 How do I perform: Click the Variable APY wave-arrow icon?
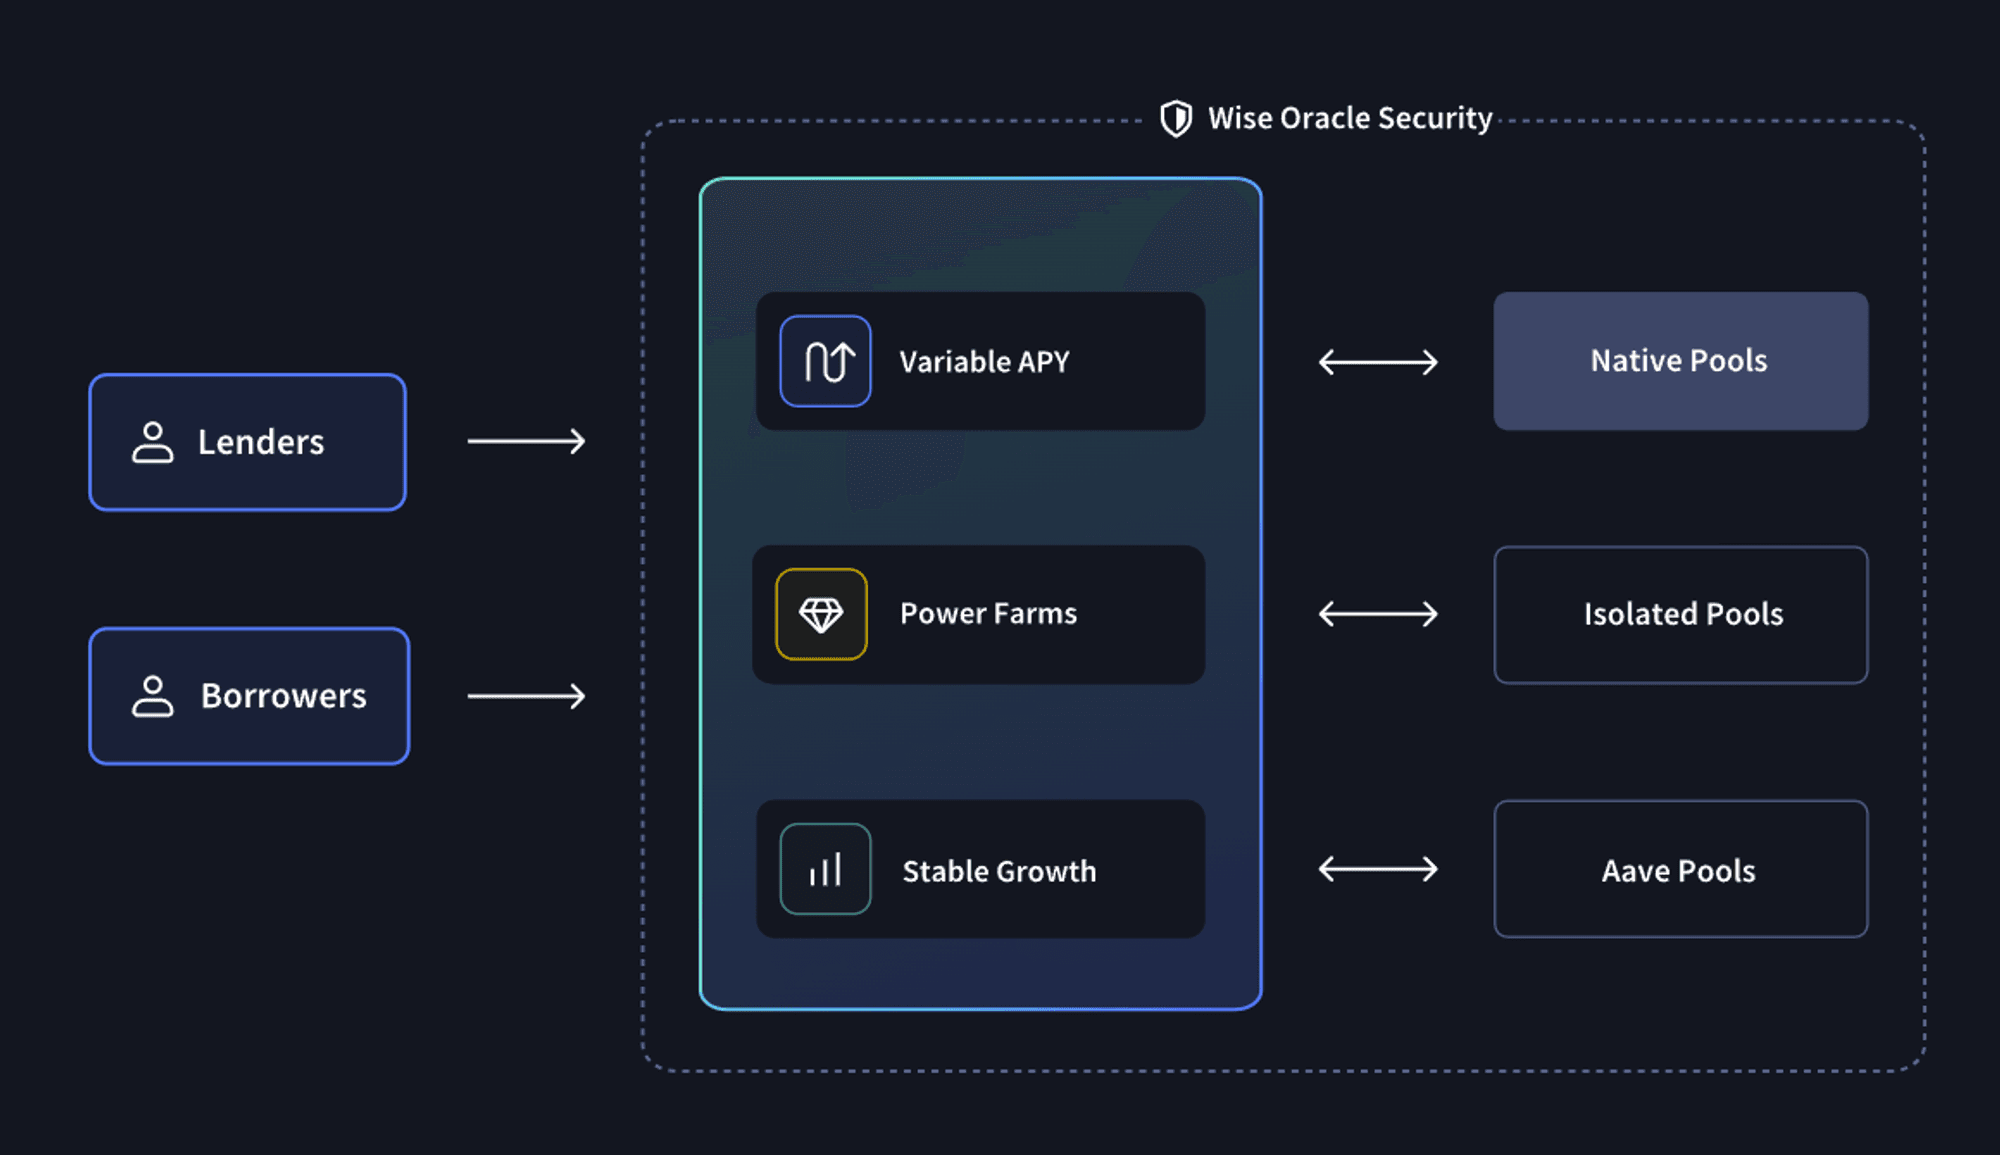click(x=825, y=361)
